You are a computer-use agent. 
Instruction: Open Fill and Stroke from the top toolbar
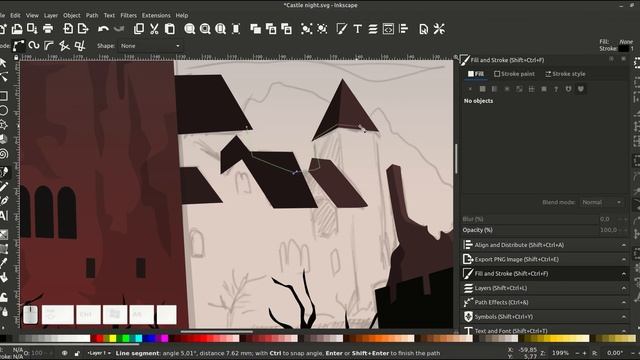click(342, 29)
